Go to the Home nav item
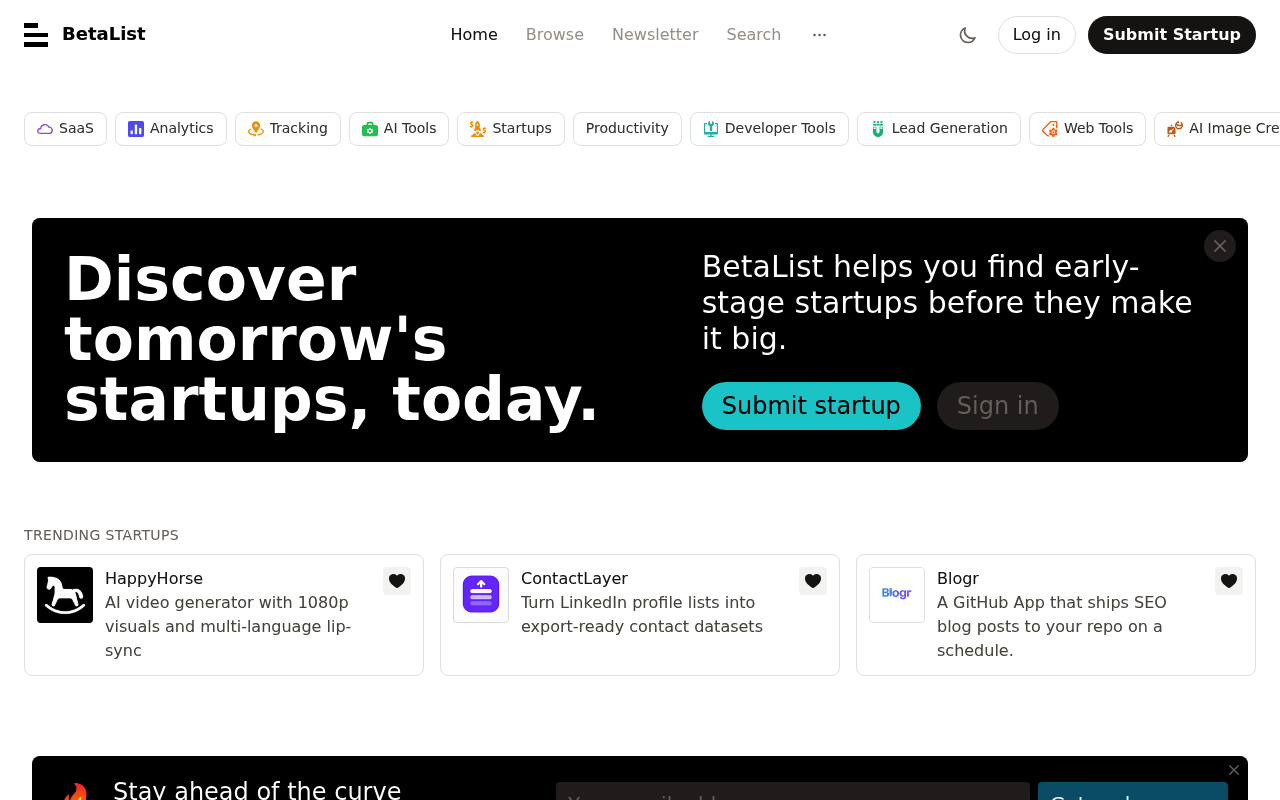Image resolution: width=1280 pixels, height=800 pixels. (474, 35)
